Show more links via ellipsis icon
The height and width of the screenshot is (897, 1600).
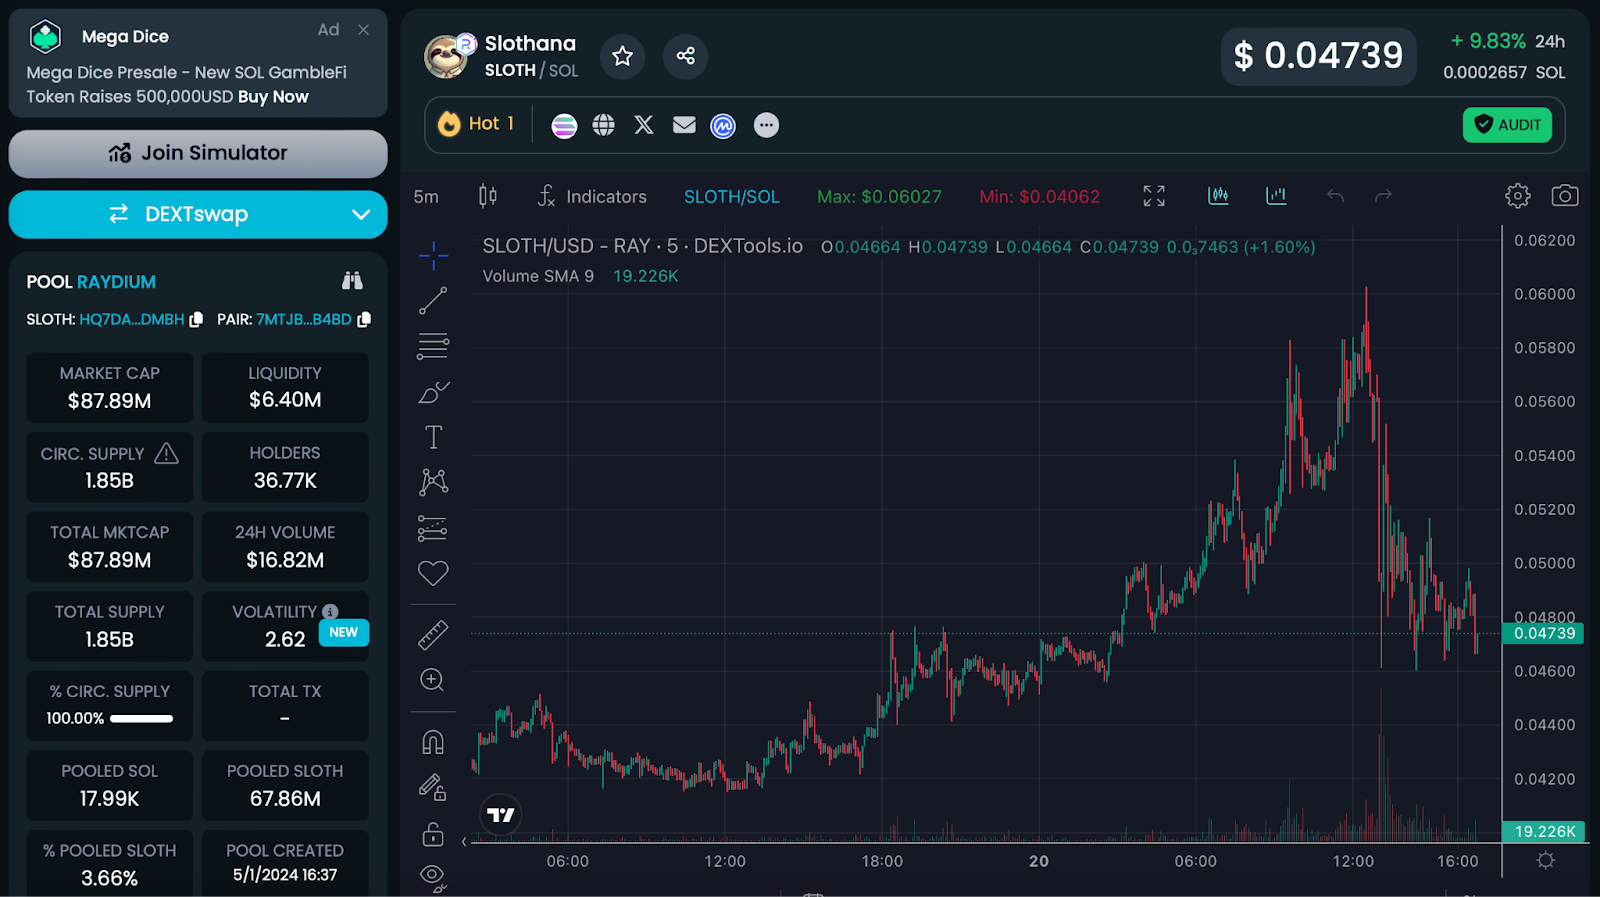[766, 125]
